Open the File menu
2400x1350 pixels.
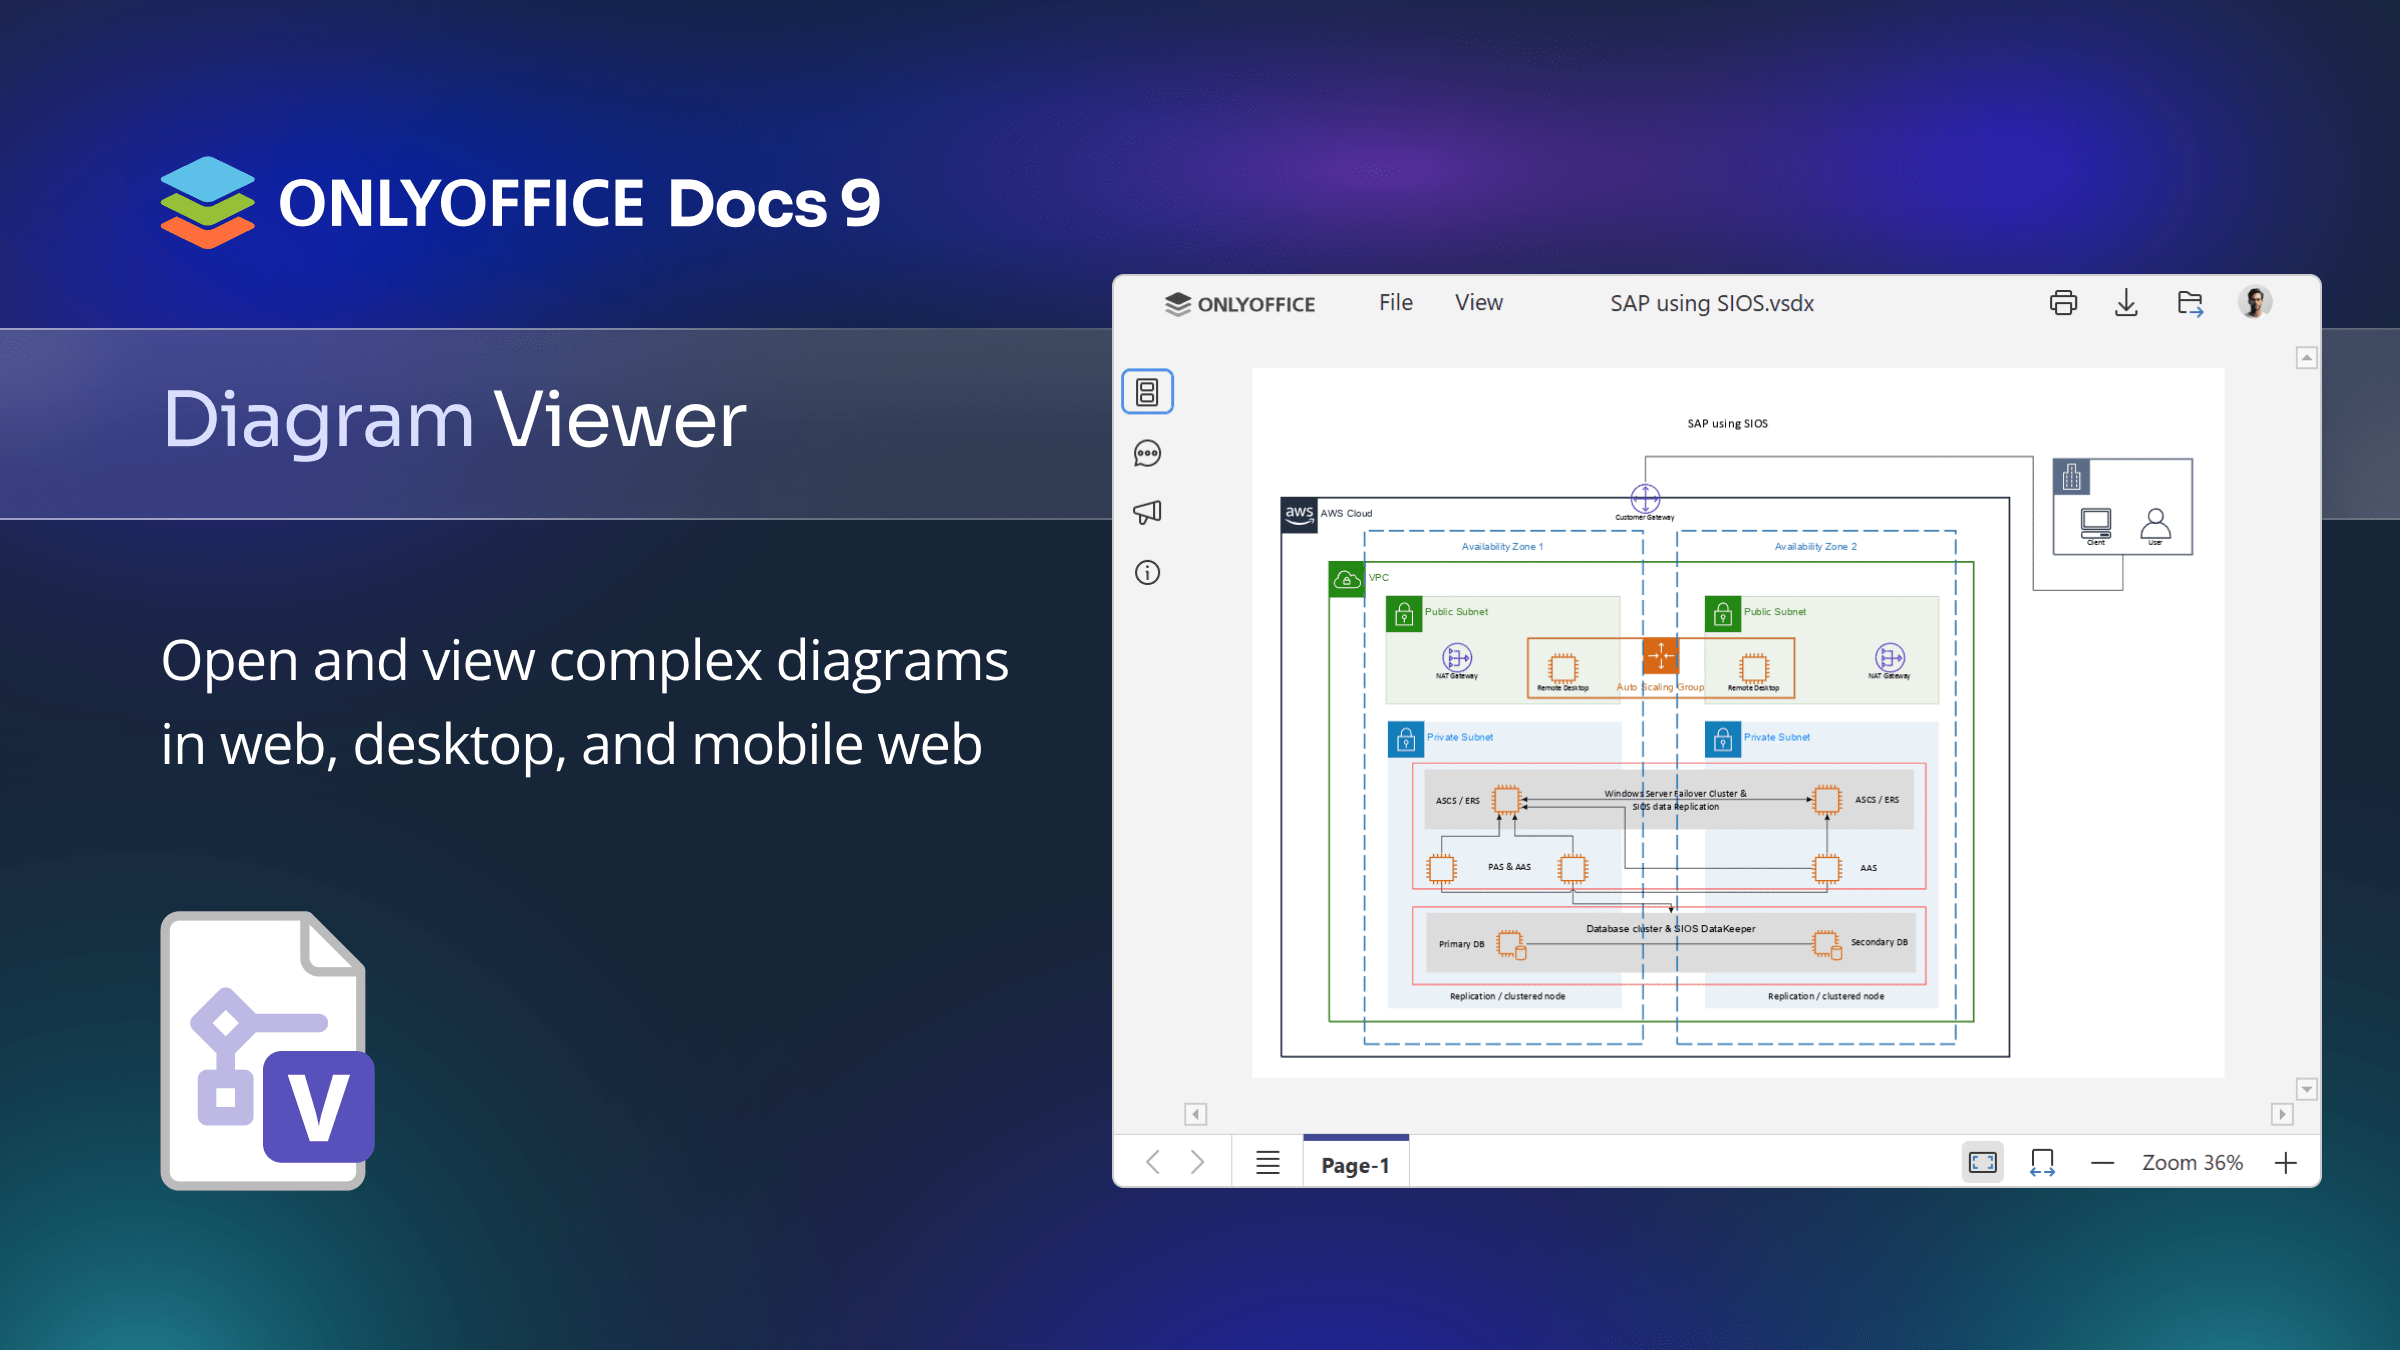click(1395, 303)
